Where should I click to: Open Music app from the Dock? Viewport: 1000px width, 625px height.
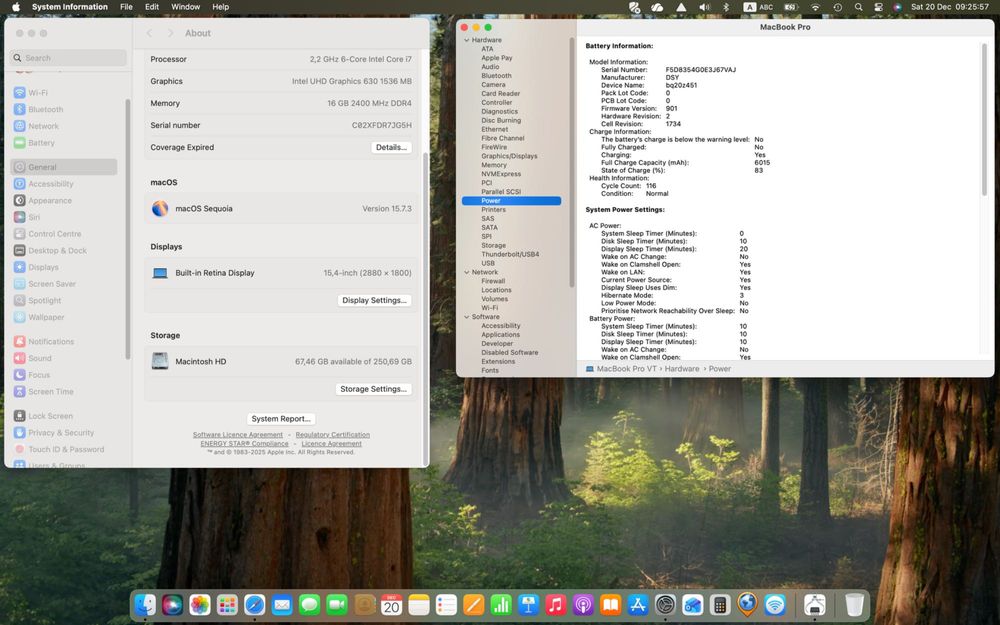pyautogui.click(x=555, y=604)
